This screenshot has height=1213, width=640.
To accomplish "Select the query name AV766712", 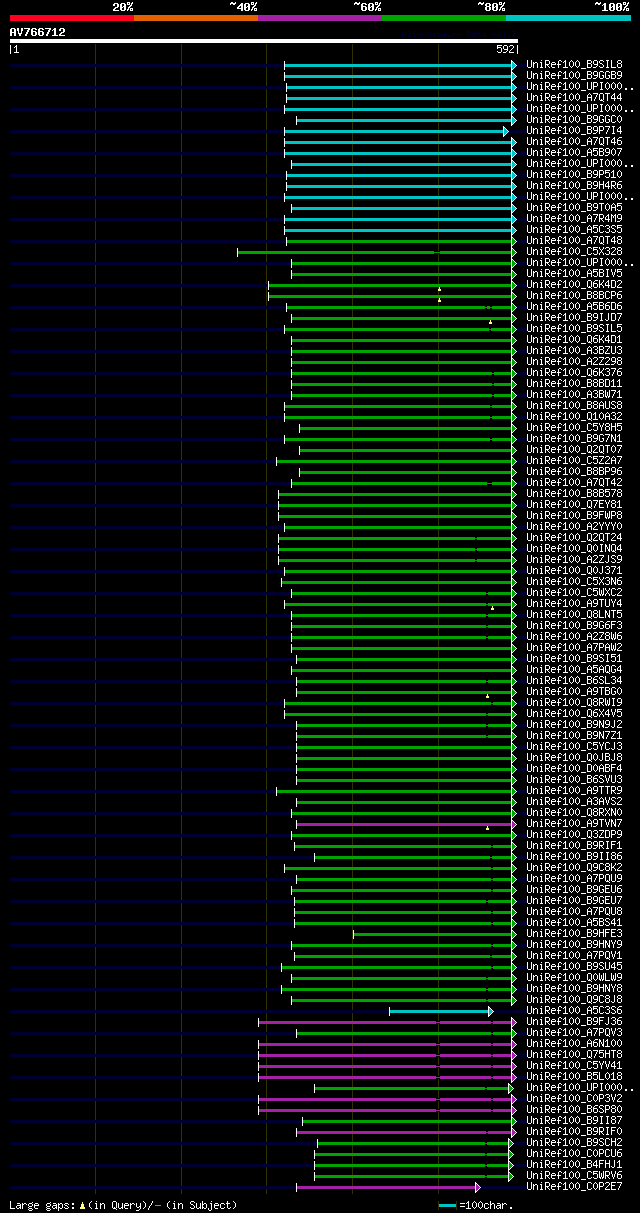I will (x=38, y=32).
